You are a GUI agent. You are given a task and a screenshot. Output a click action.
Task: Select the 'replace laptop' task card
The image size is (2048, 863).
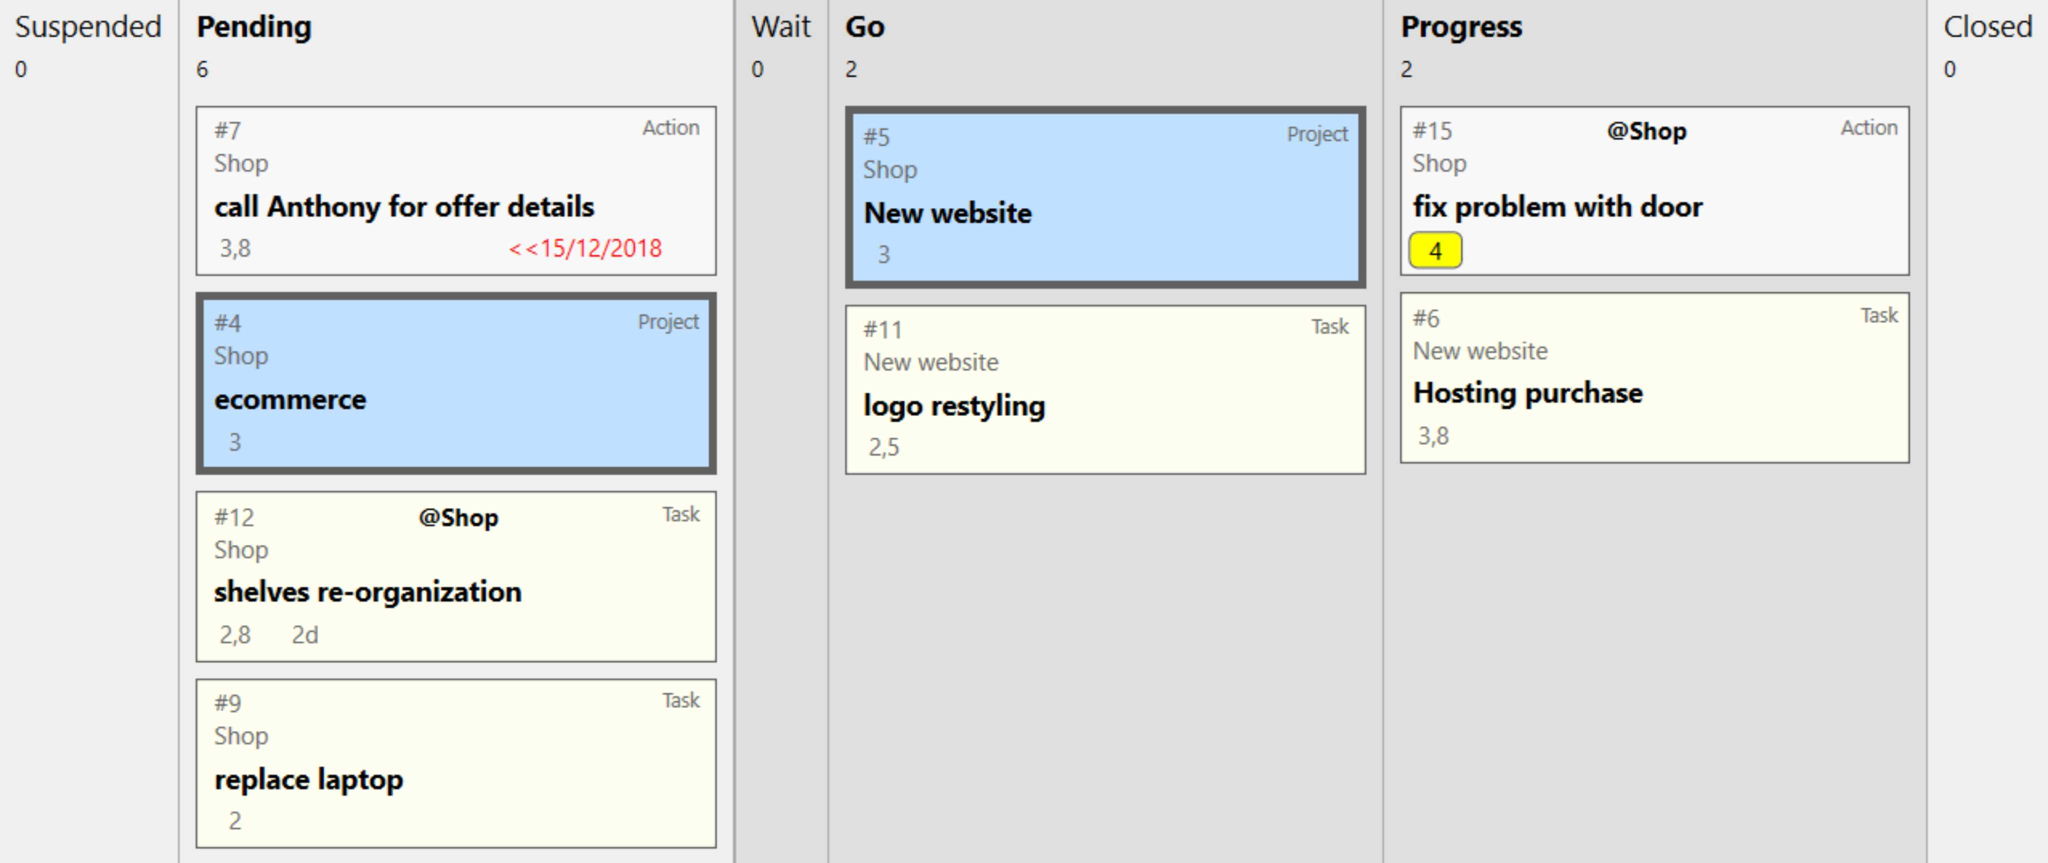pos(456,764)
